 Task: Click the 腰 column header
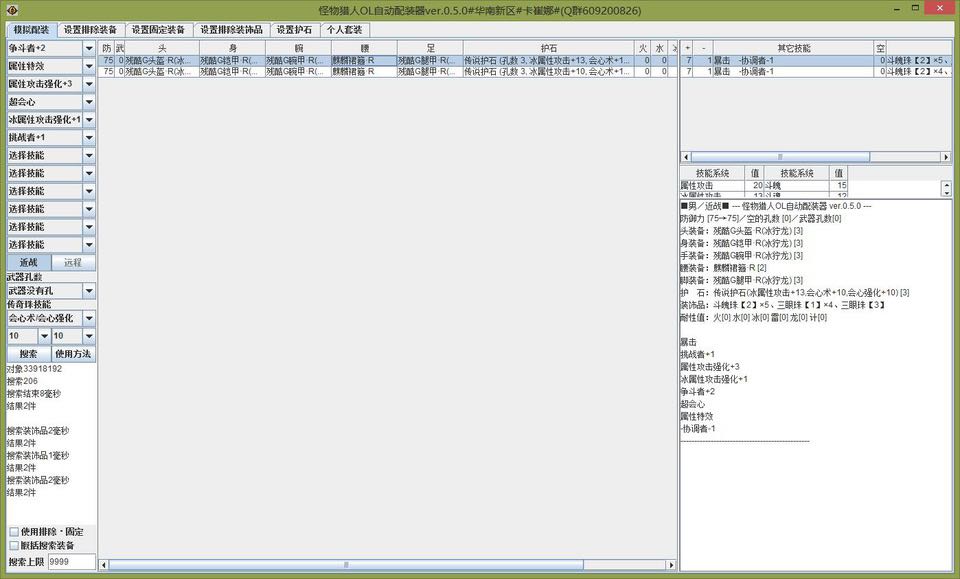pyautogui.click(x=364, y=48)
